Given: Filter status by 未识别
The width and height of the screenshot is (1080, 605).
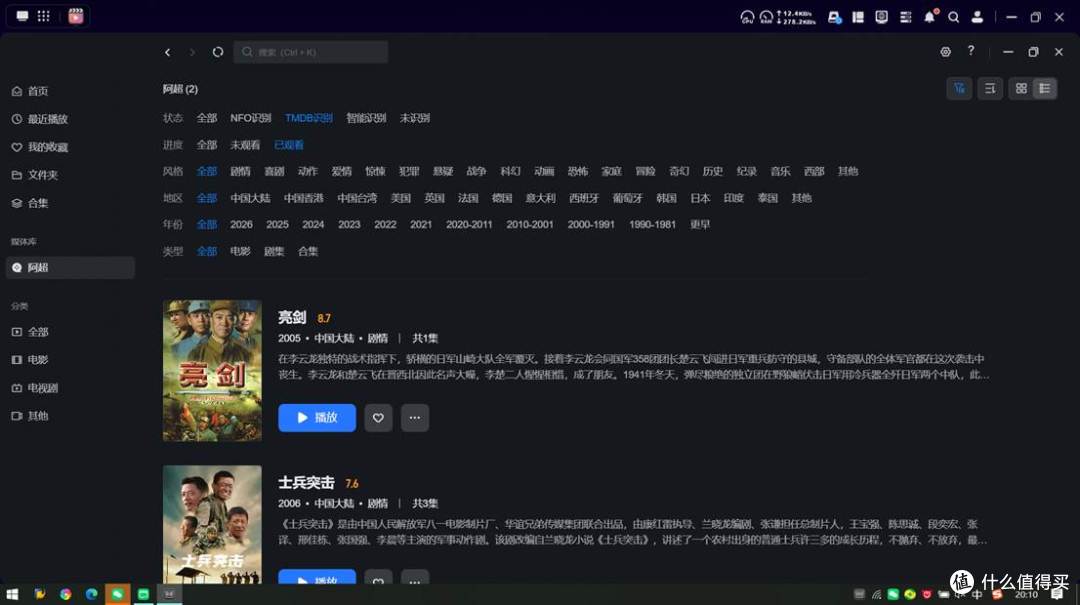Looking at the screenshot, I should tap(415, 118).
